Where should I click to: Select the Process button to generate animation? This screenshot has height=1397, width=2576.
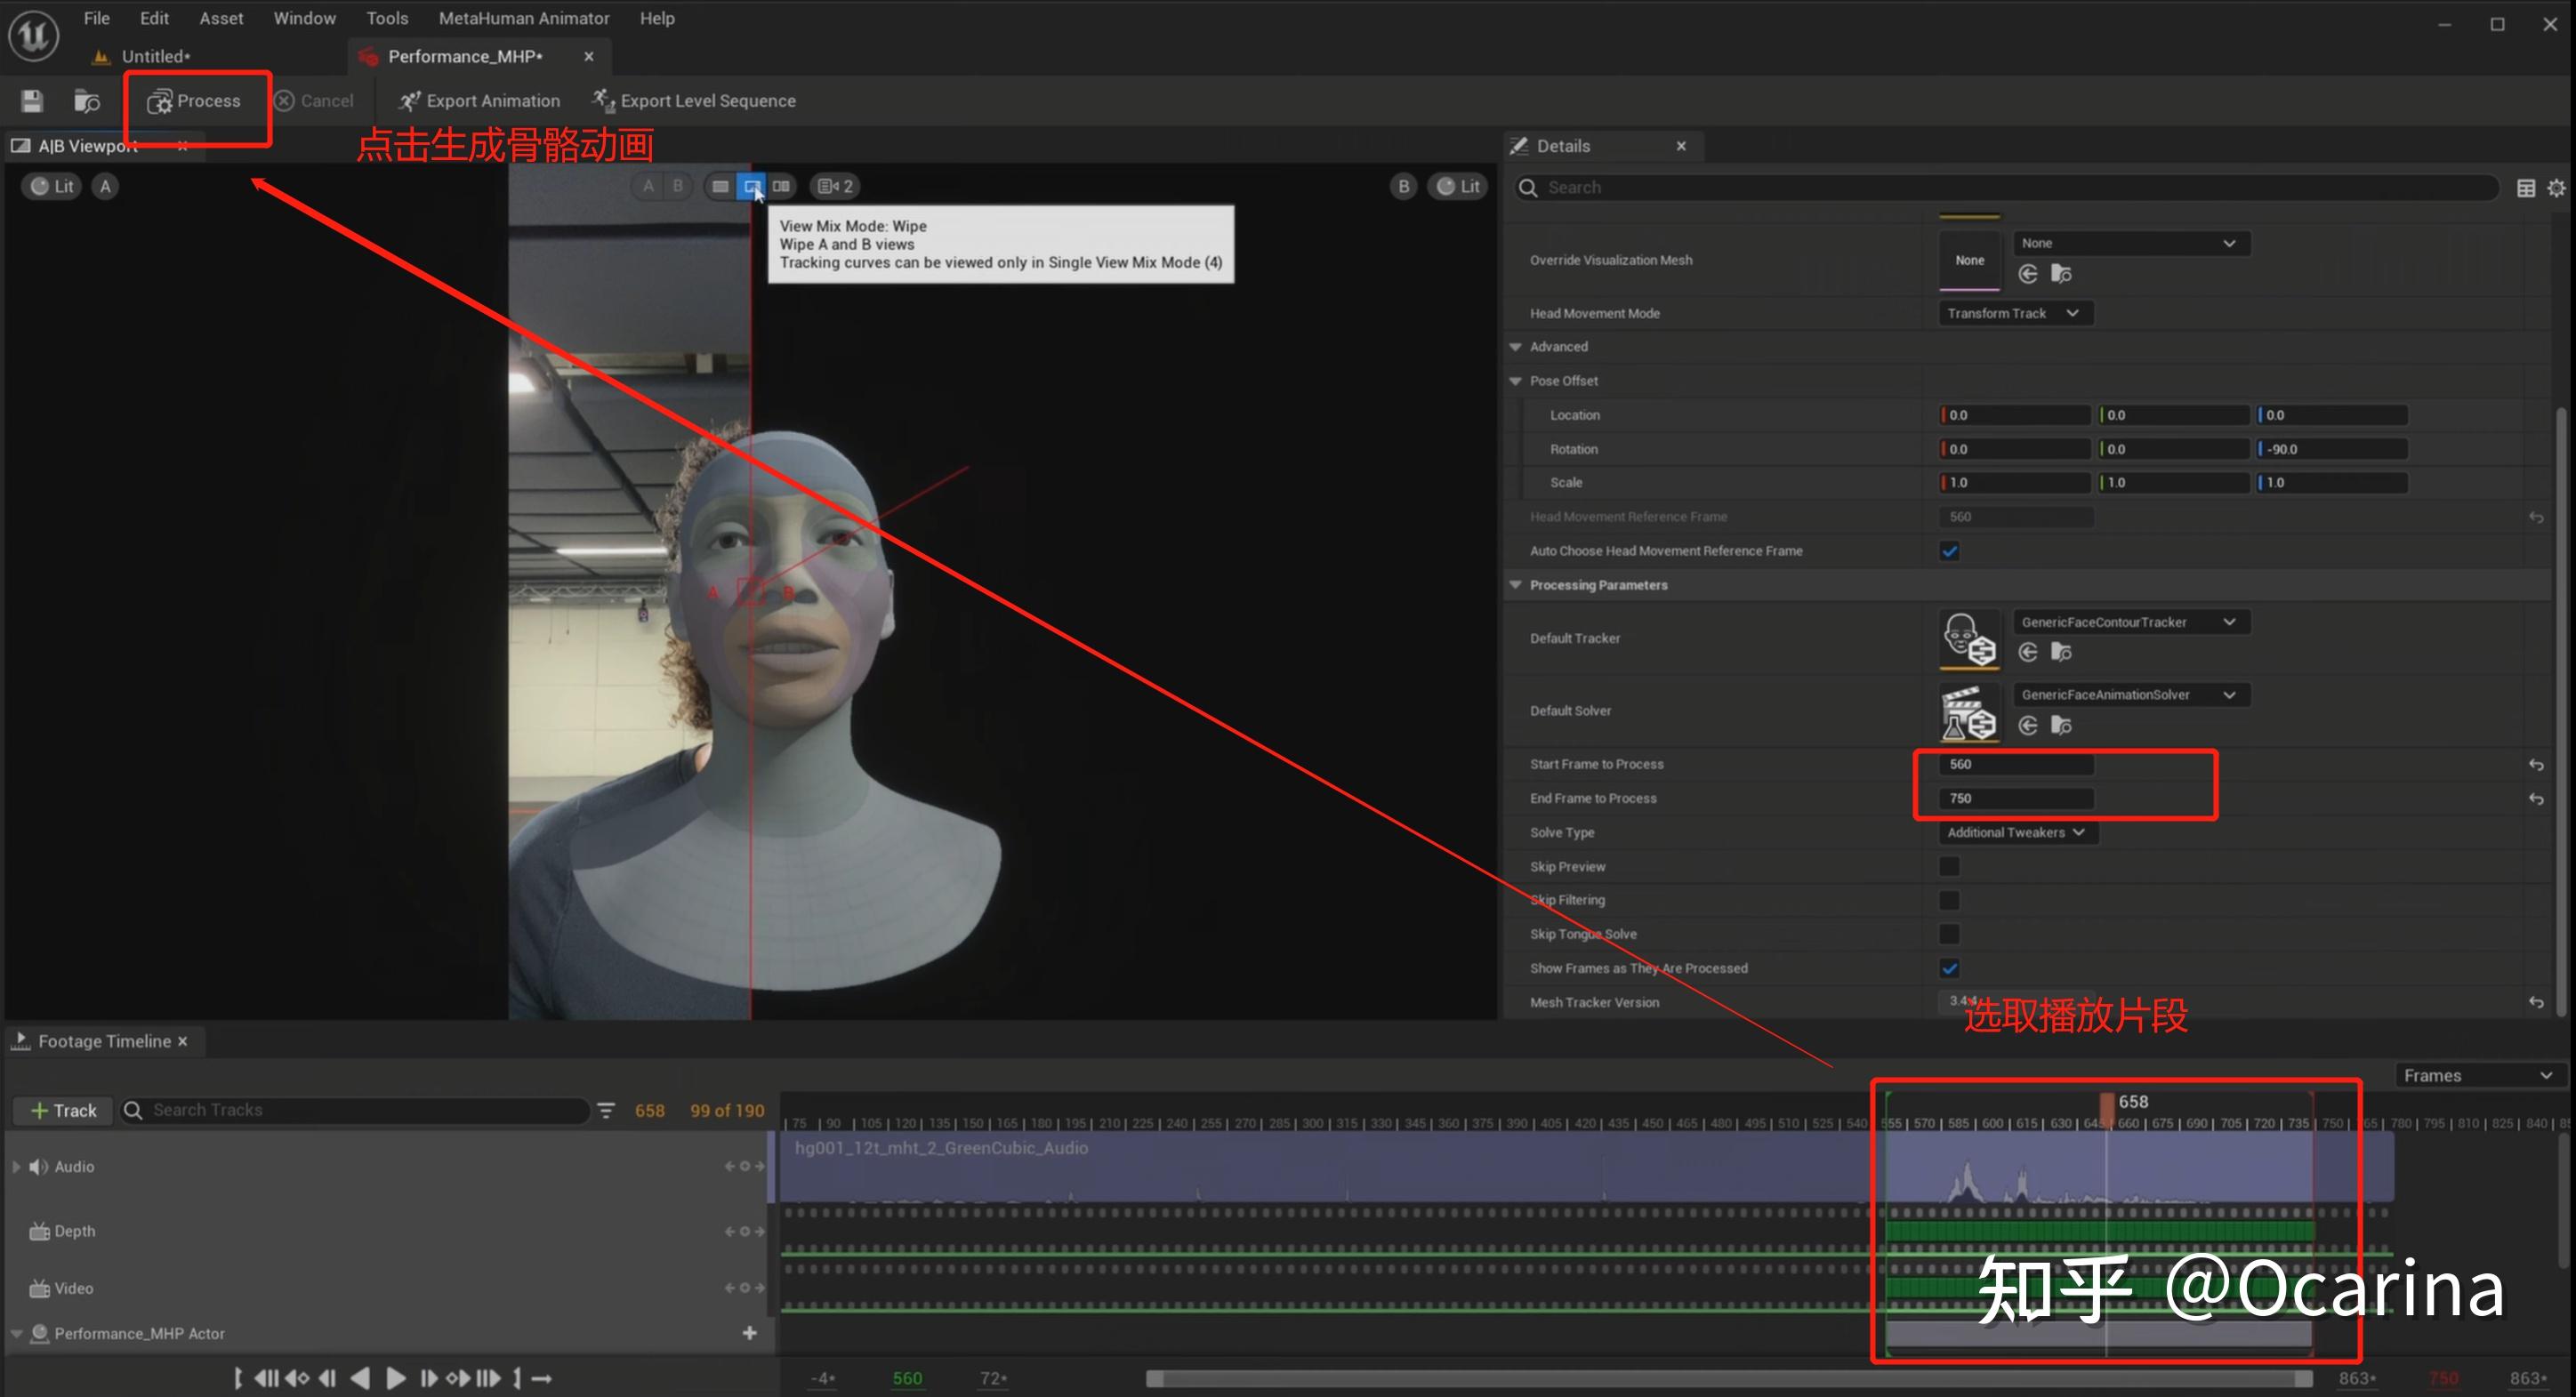196,100
